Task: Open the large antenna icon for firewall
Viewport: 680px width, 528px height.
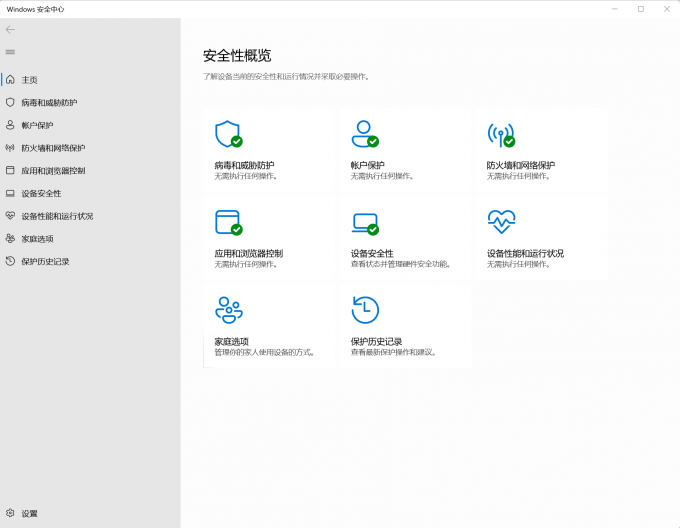Action: (501, 135)
